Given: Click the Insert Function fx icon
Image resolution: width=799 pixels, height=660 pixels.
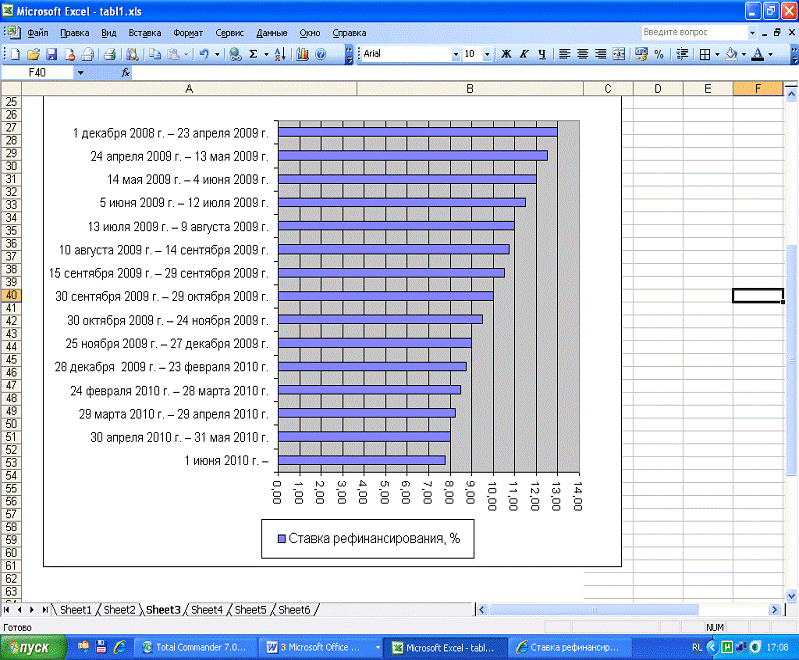Looking at the screenshot, I should tap(126, 73).
